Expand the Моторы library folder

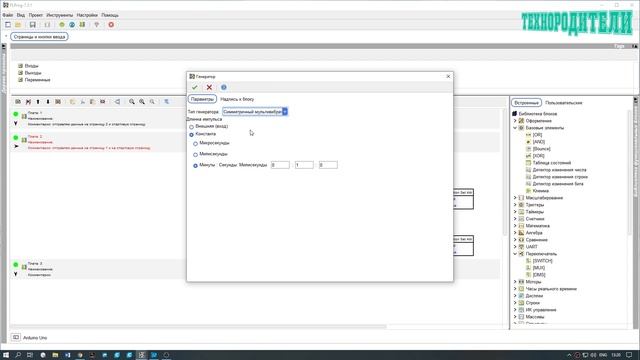pos(515,282)
